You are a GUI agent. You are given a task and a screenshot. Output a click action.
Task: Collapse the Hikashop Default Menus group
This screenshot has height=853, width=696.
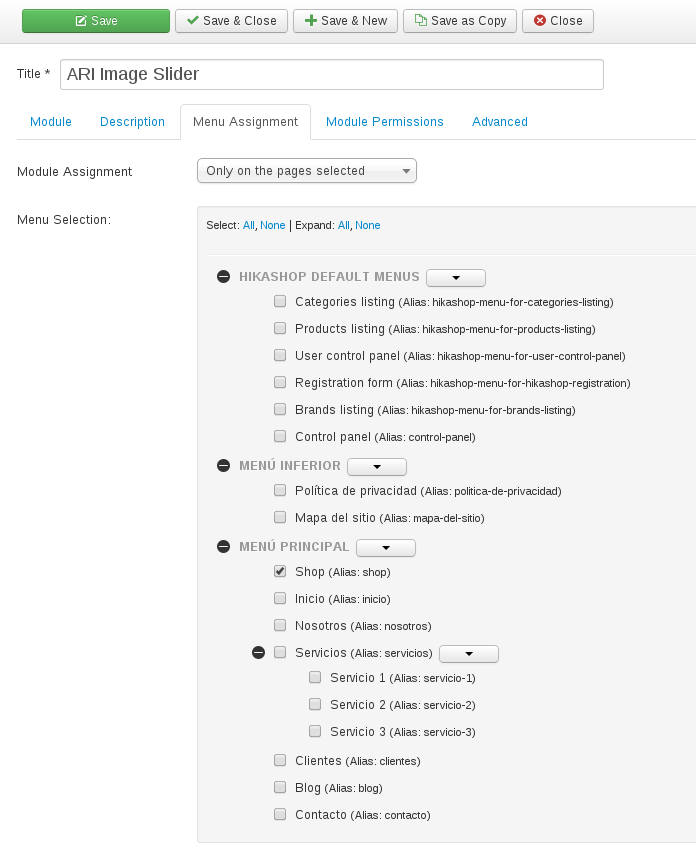pyautogui.click(x=224, y=277)
